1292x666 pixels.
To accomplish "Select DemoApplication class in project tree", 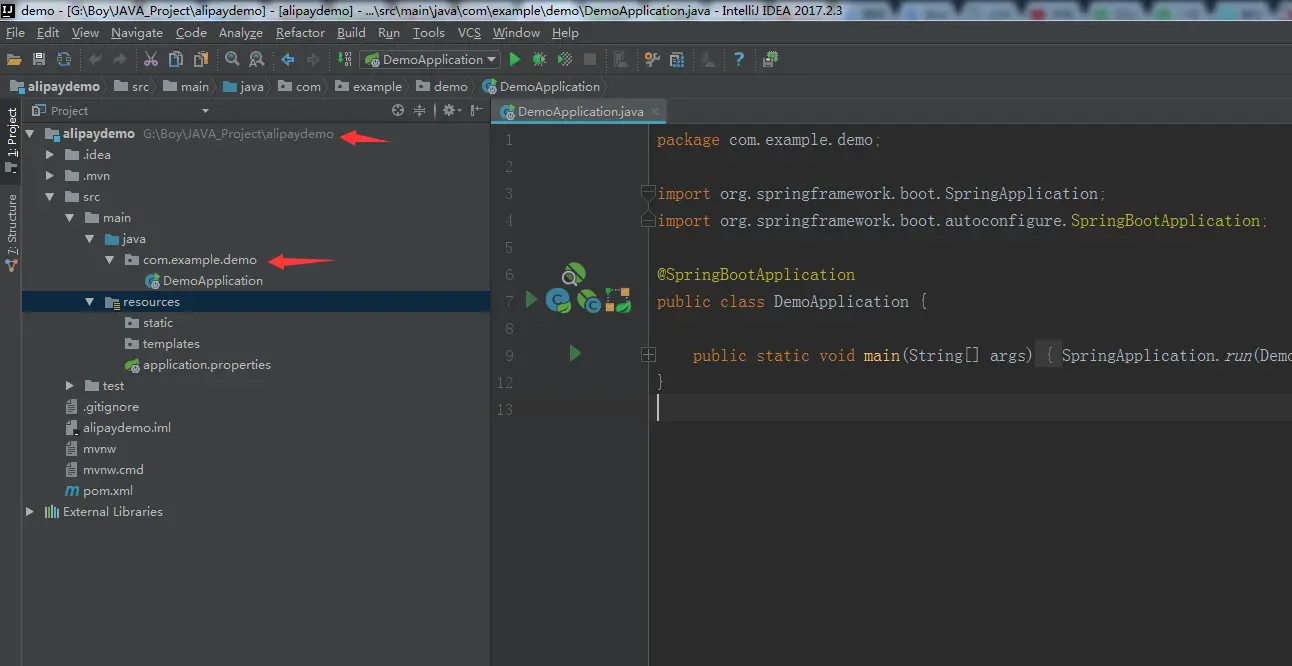I will coord(204,281).
